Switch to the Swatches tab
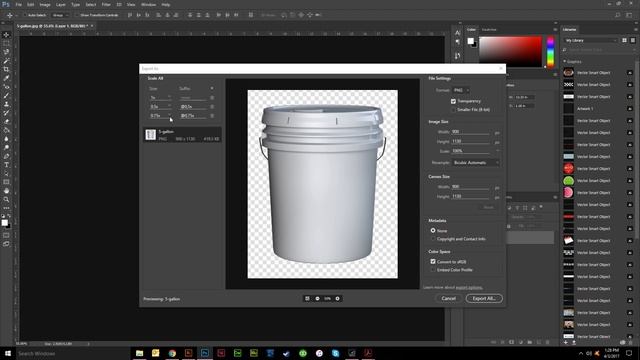The height and width of the screenshot is (360, 640). click(489, 29)
